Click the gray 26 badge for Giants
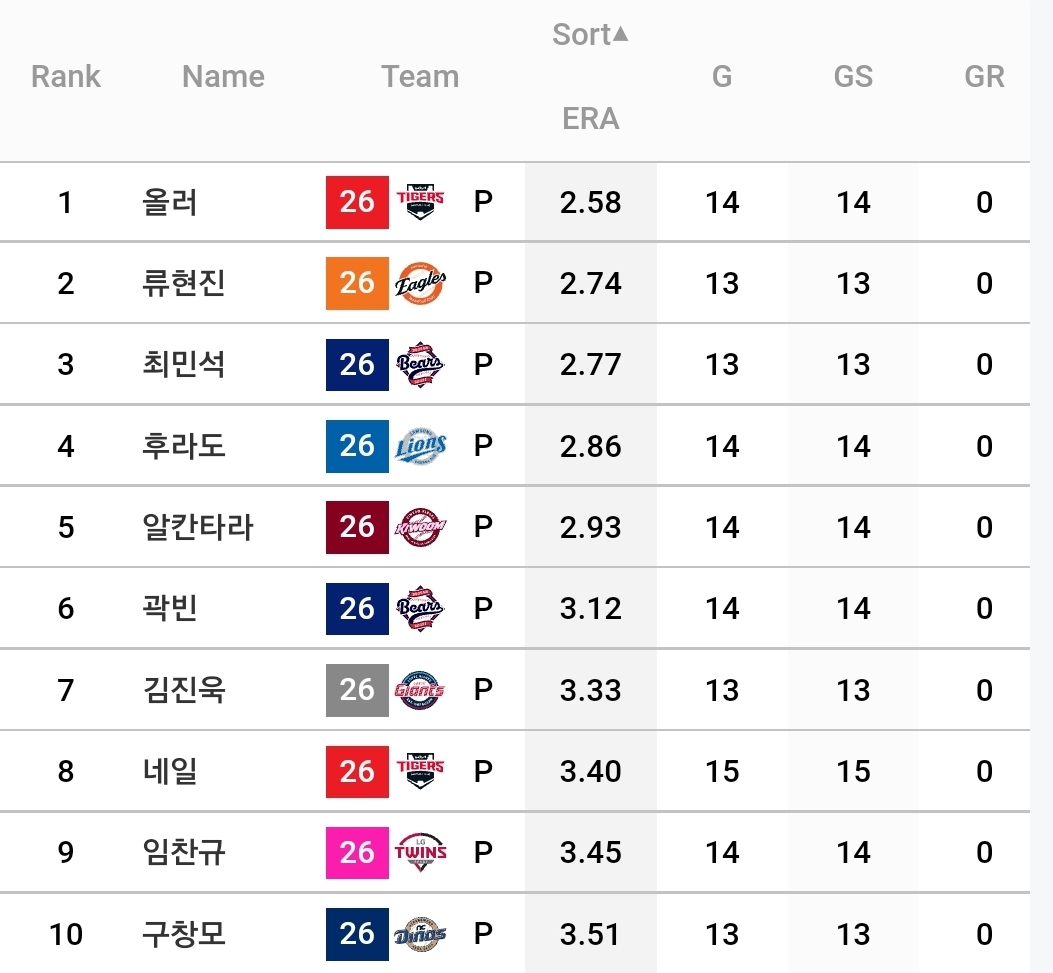Image resolution: width=1053 pixels, height=973 pixels. (x=357, y=690)
